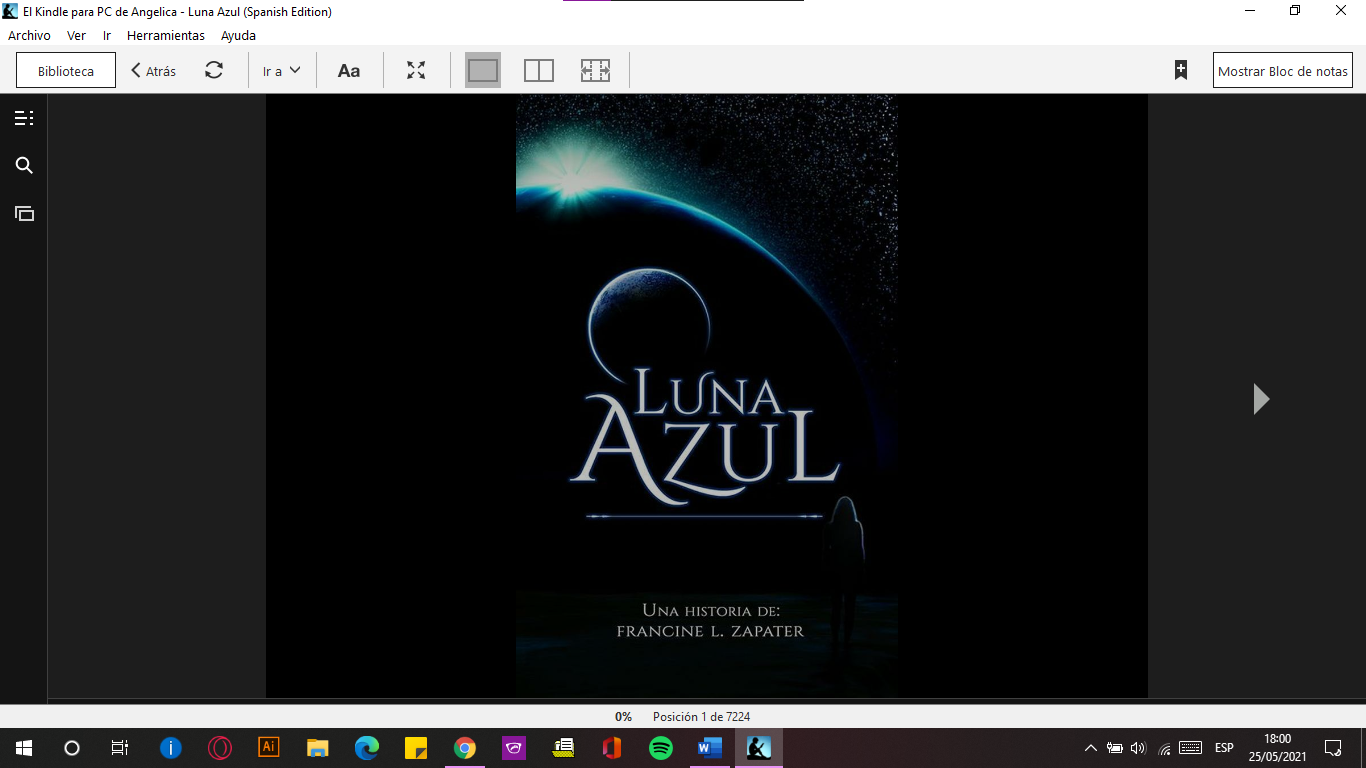Image resolution: width=1366 pixels, height=768 pixels.
Task: Open the Ver menu
Action: [x=77, y=35]
